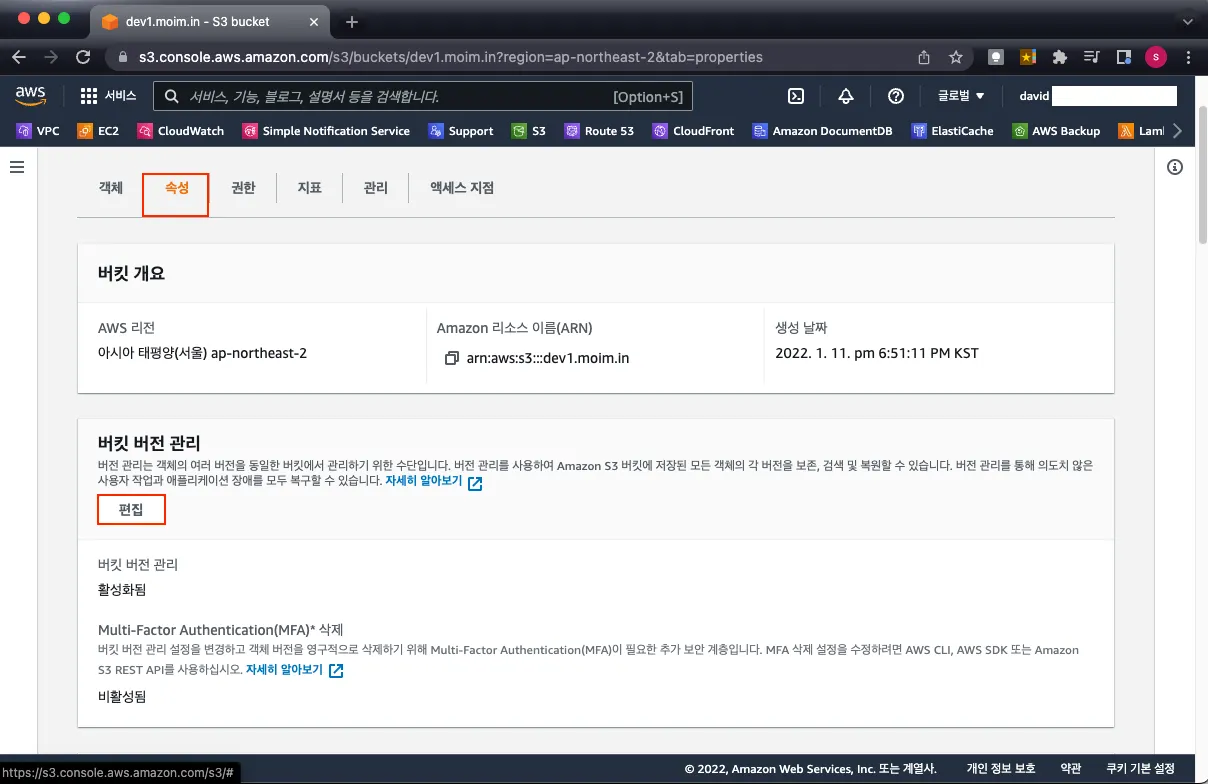Switch to the 객체 tab
The width and height of the screenshot is (1208, 784).
pos(111,187)
